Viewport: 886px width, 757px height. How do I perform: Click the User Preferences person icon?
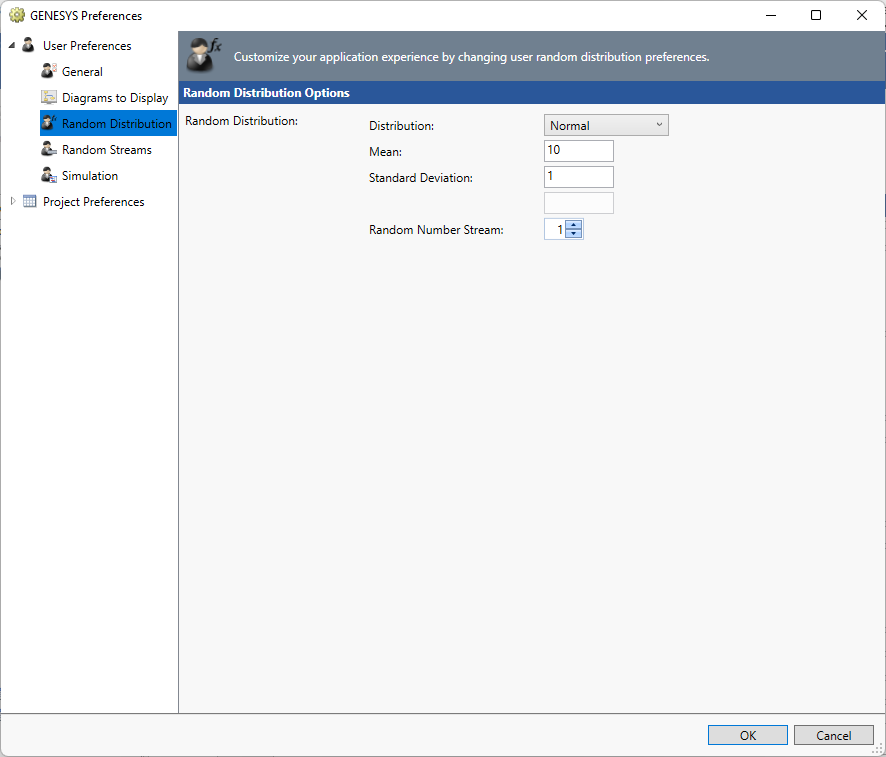tap(28, 45)
